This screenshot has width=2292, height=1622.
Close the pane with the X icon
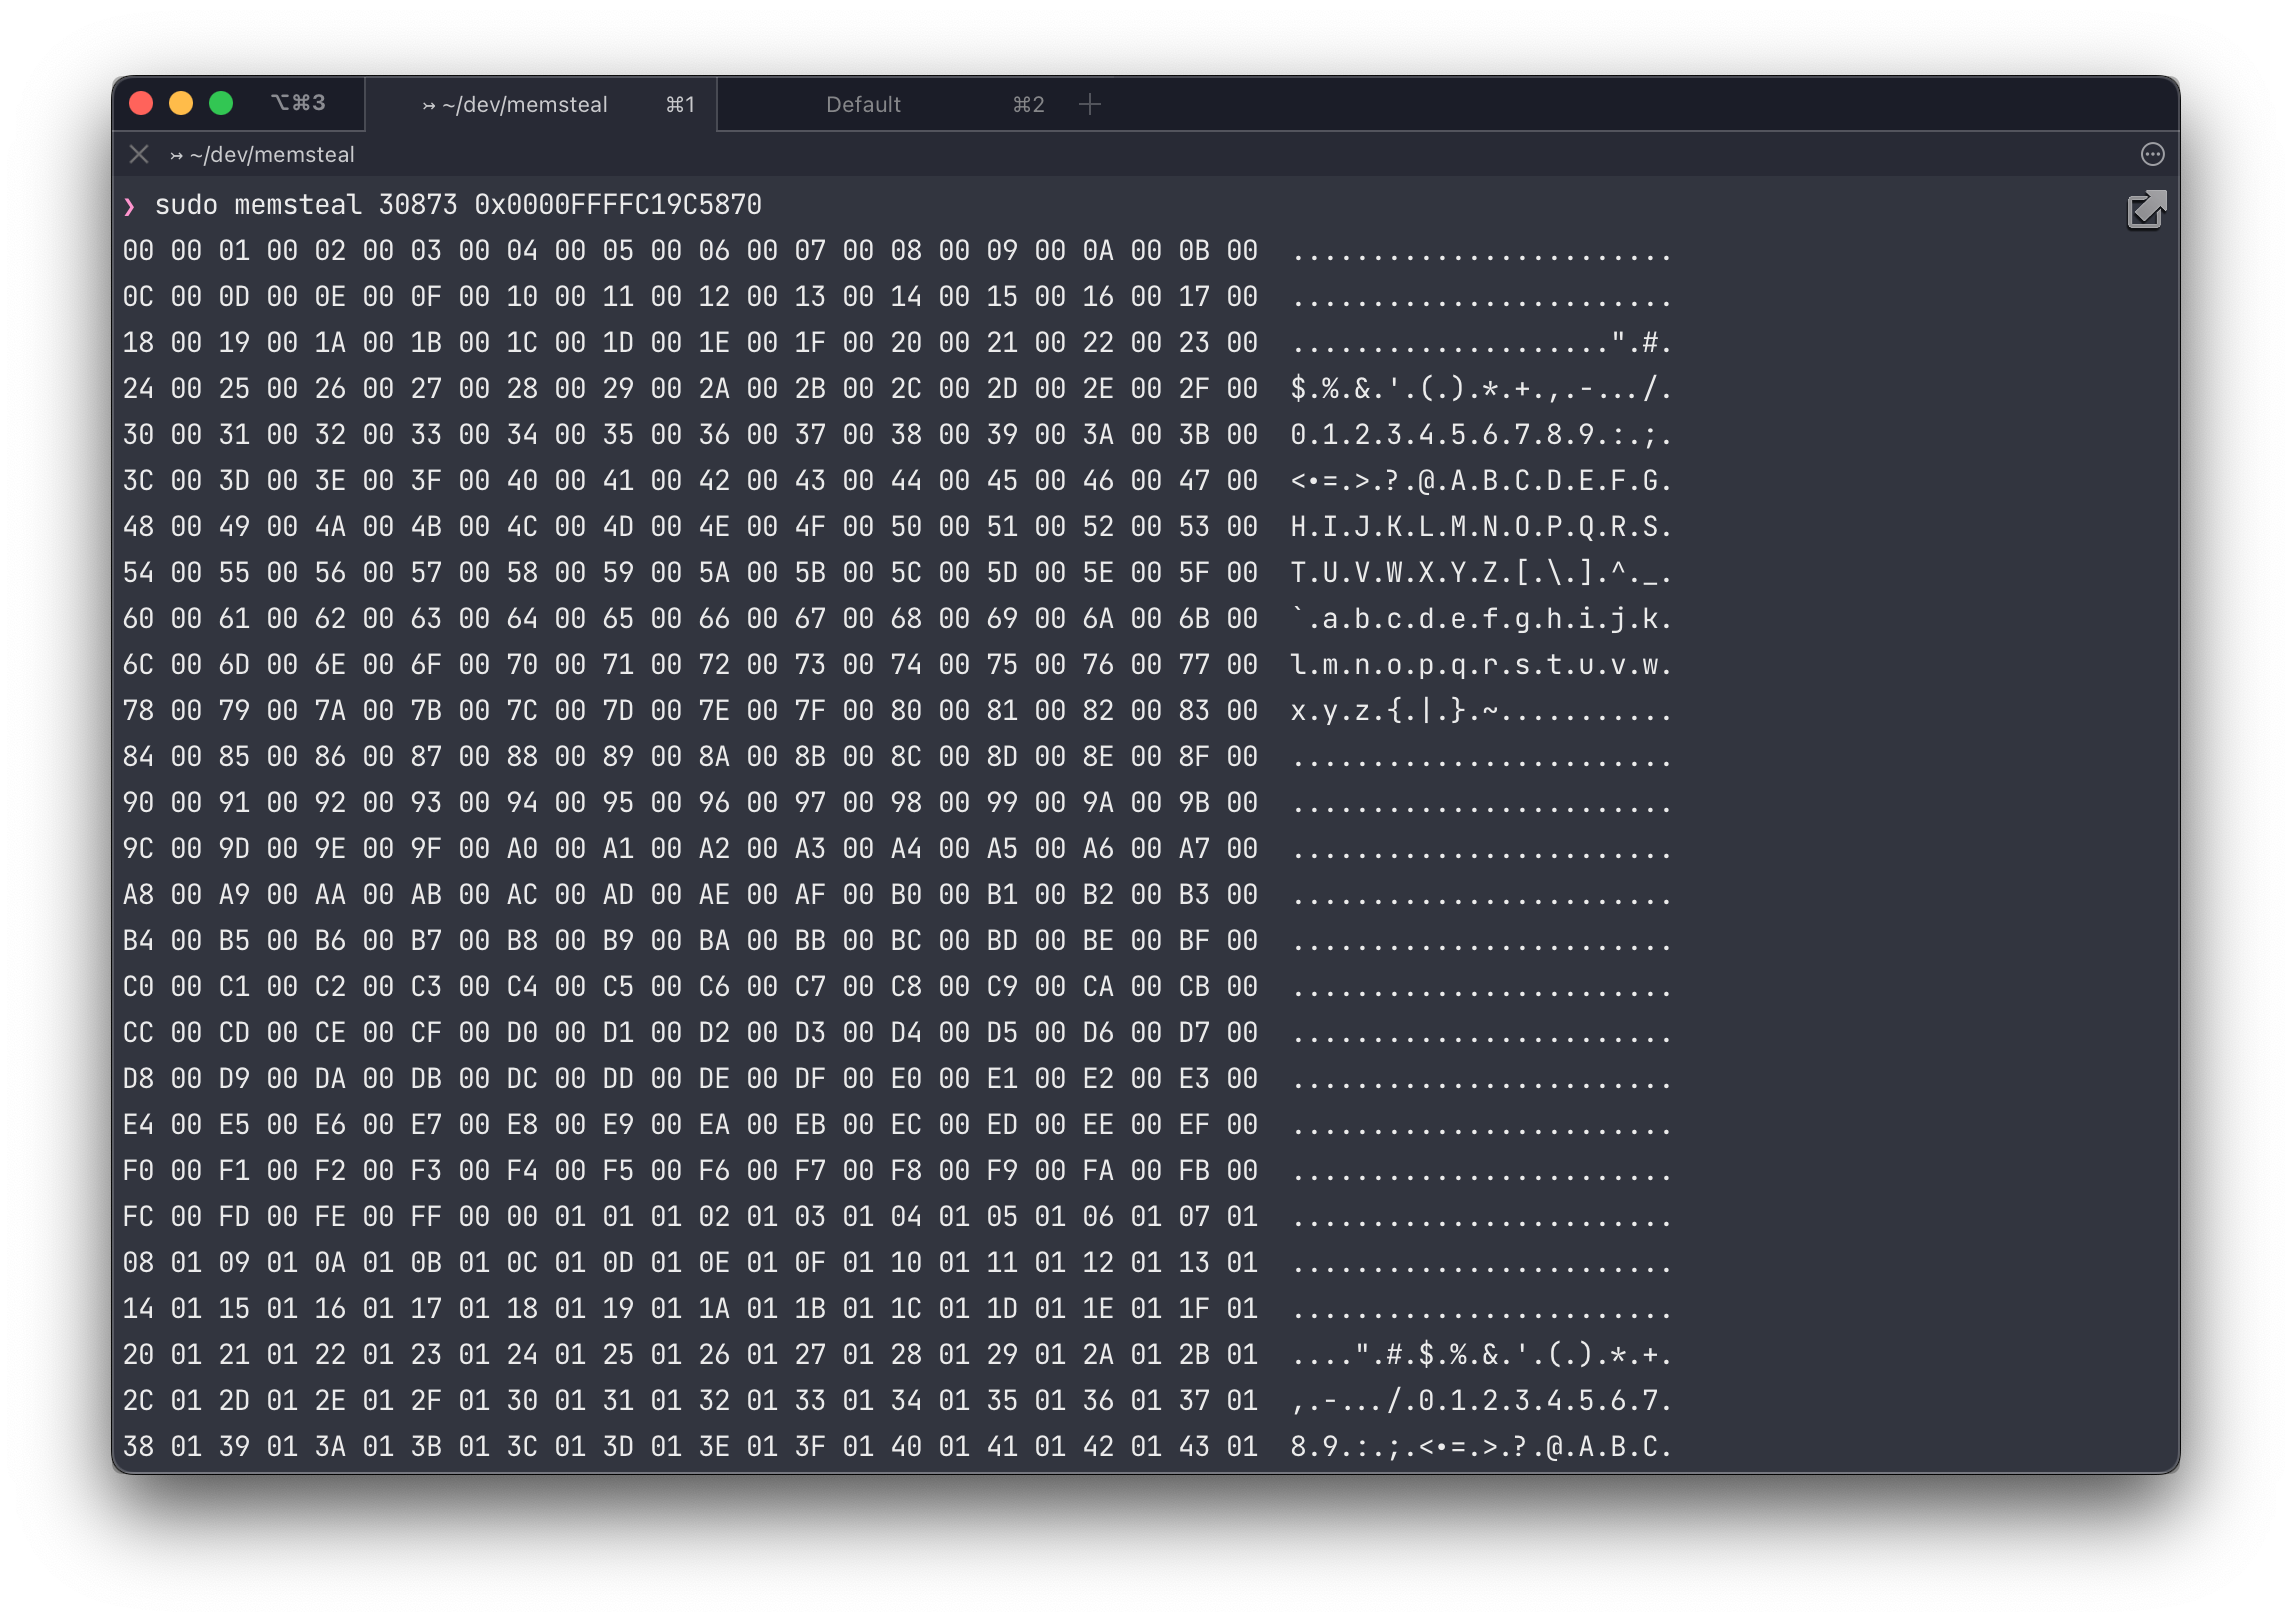click(x=139, y=154)
